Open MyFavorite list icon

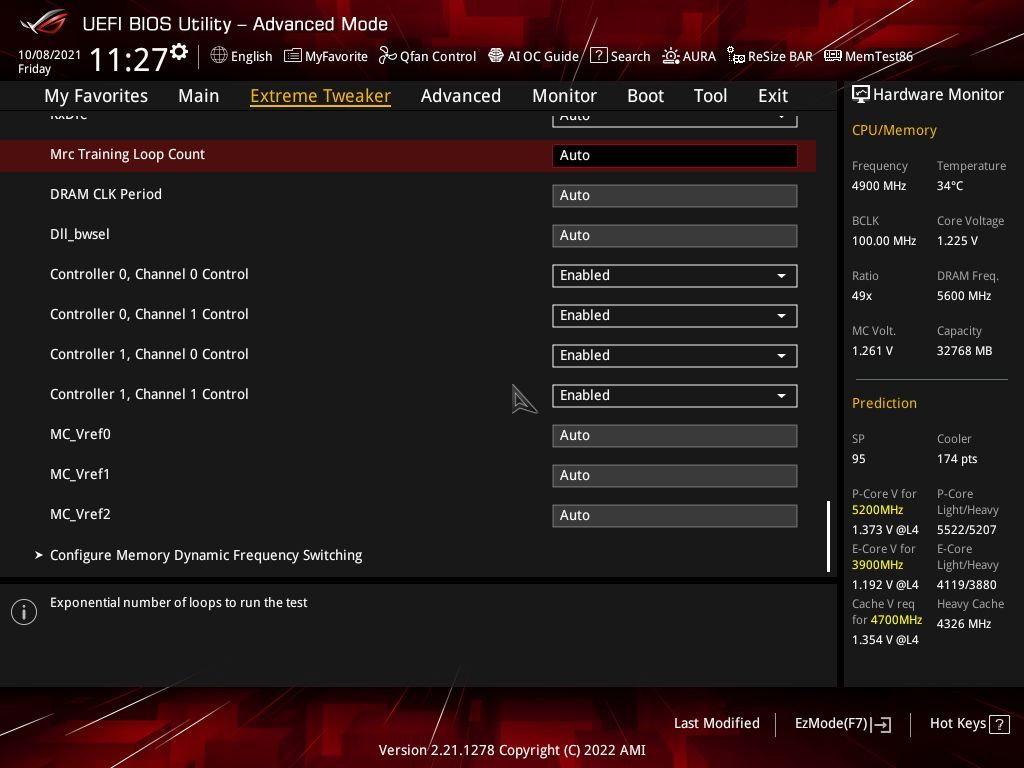[x=293, y=56]
